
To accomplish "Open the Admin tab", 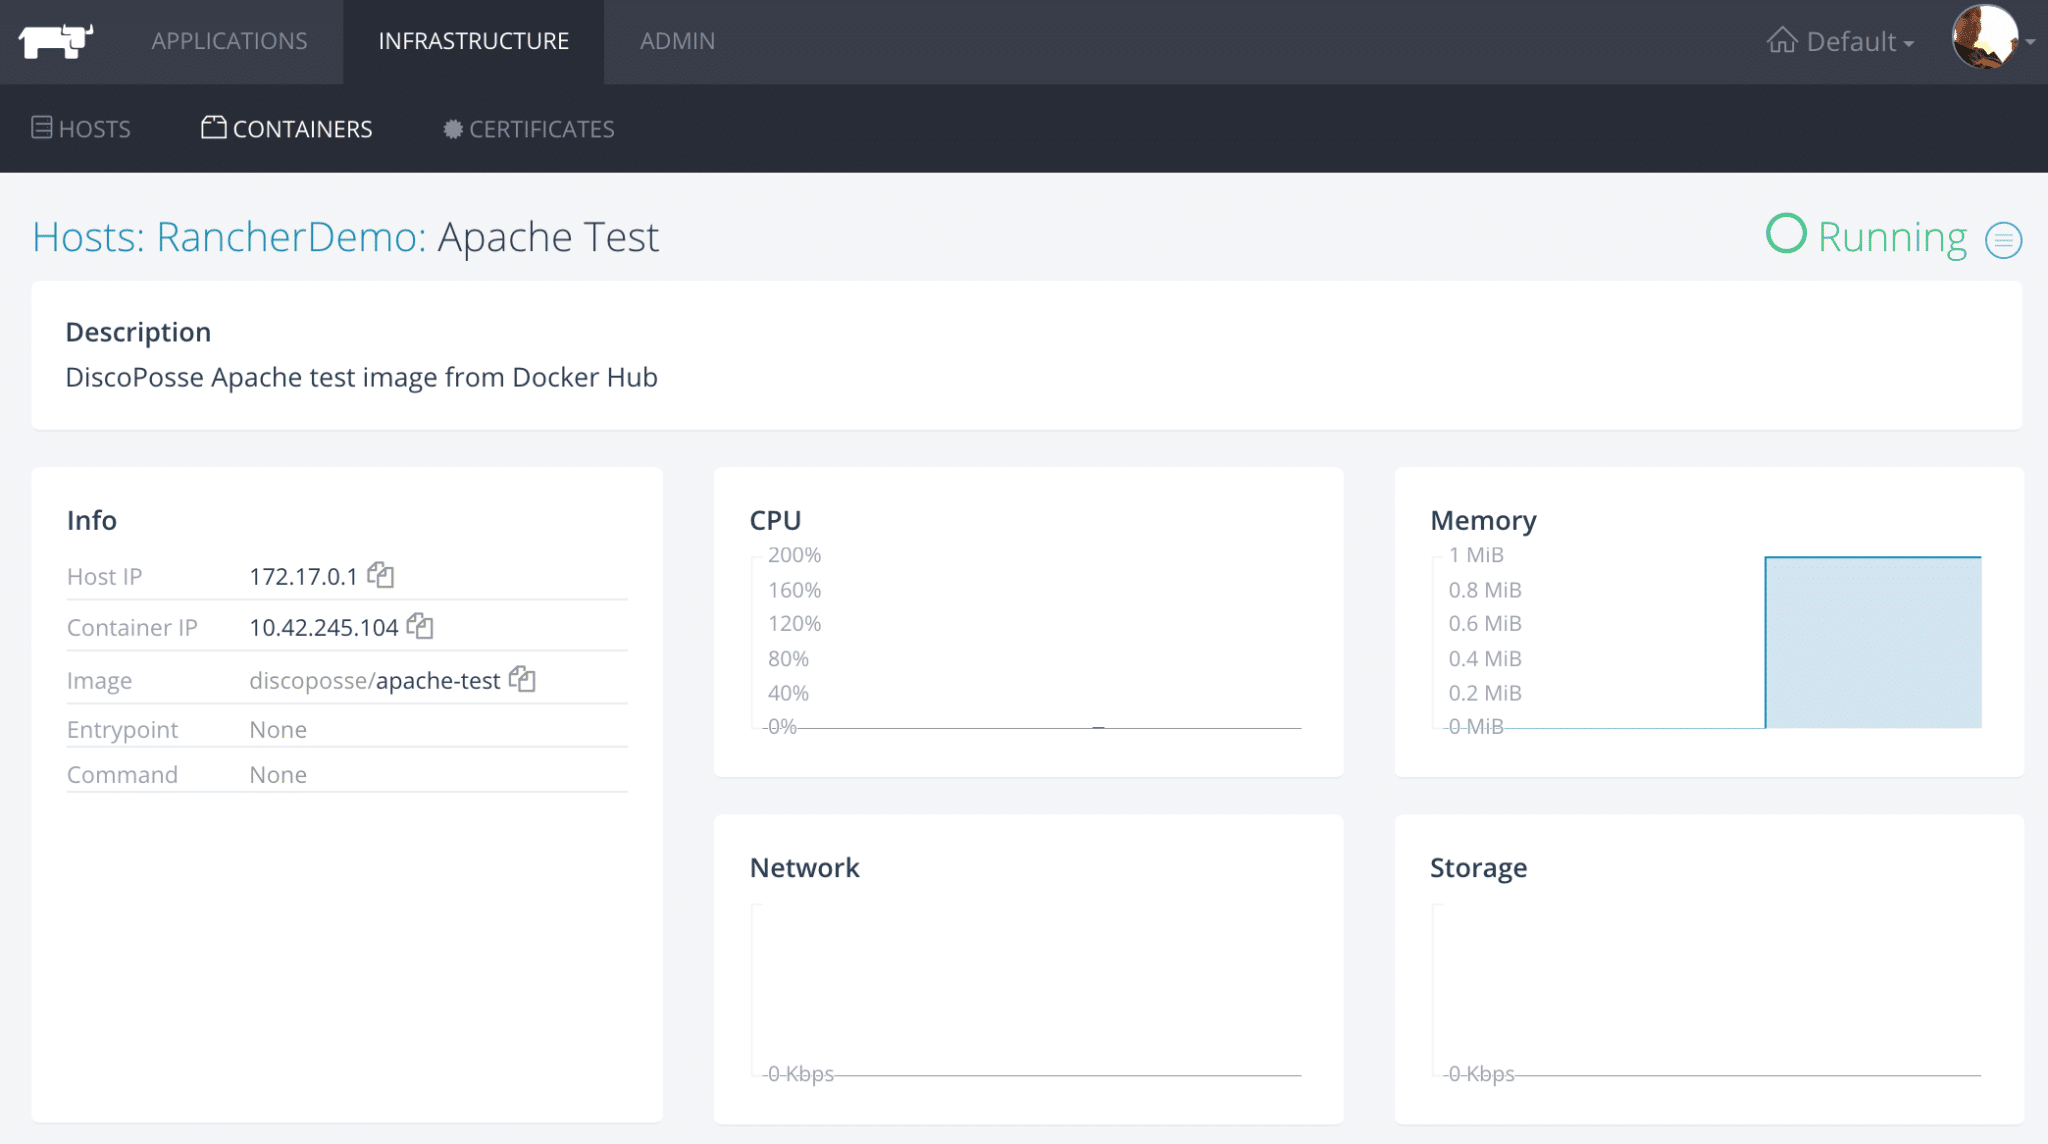I will click(677, 41).
